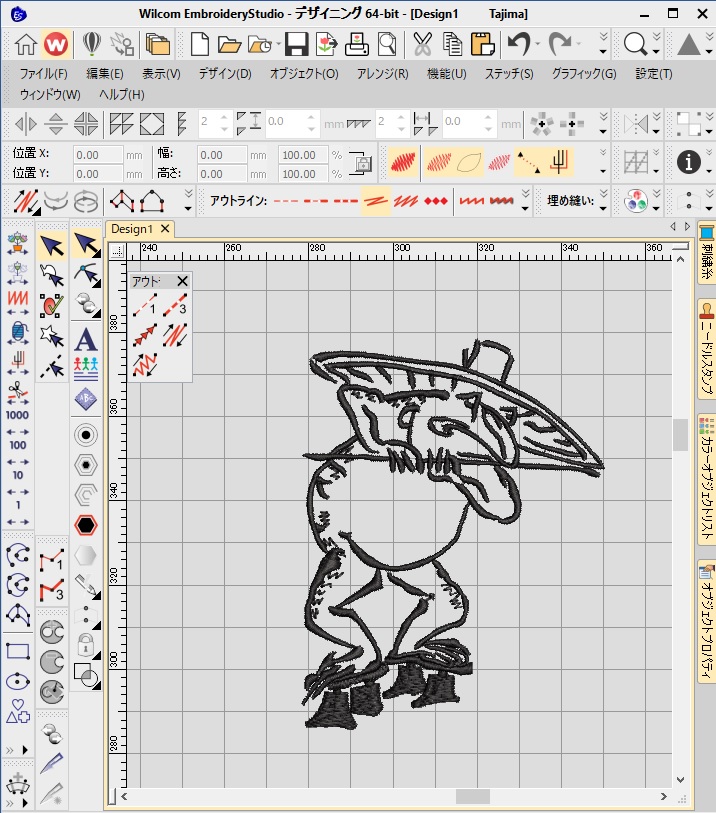Toggle travel by 10 stitches
The height and width of the screenshot is (813, 716).
coord(18,475)
